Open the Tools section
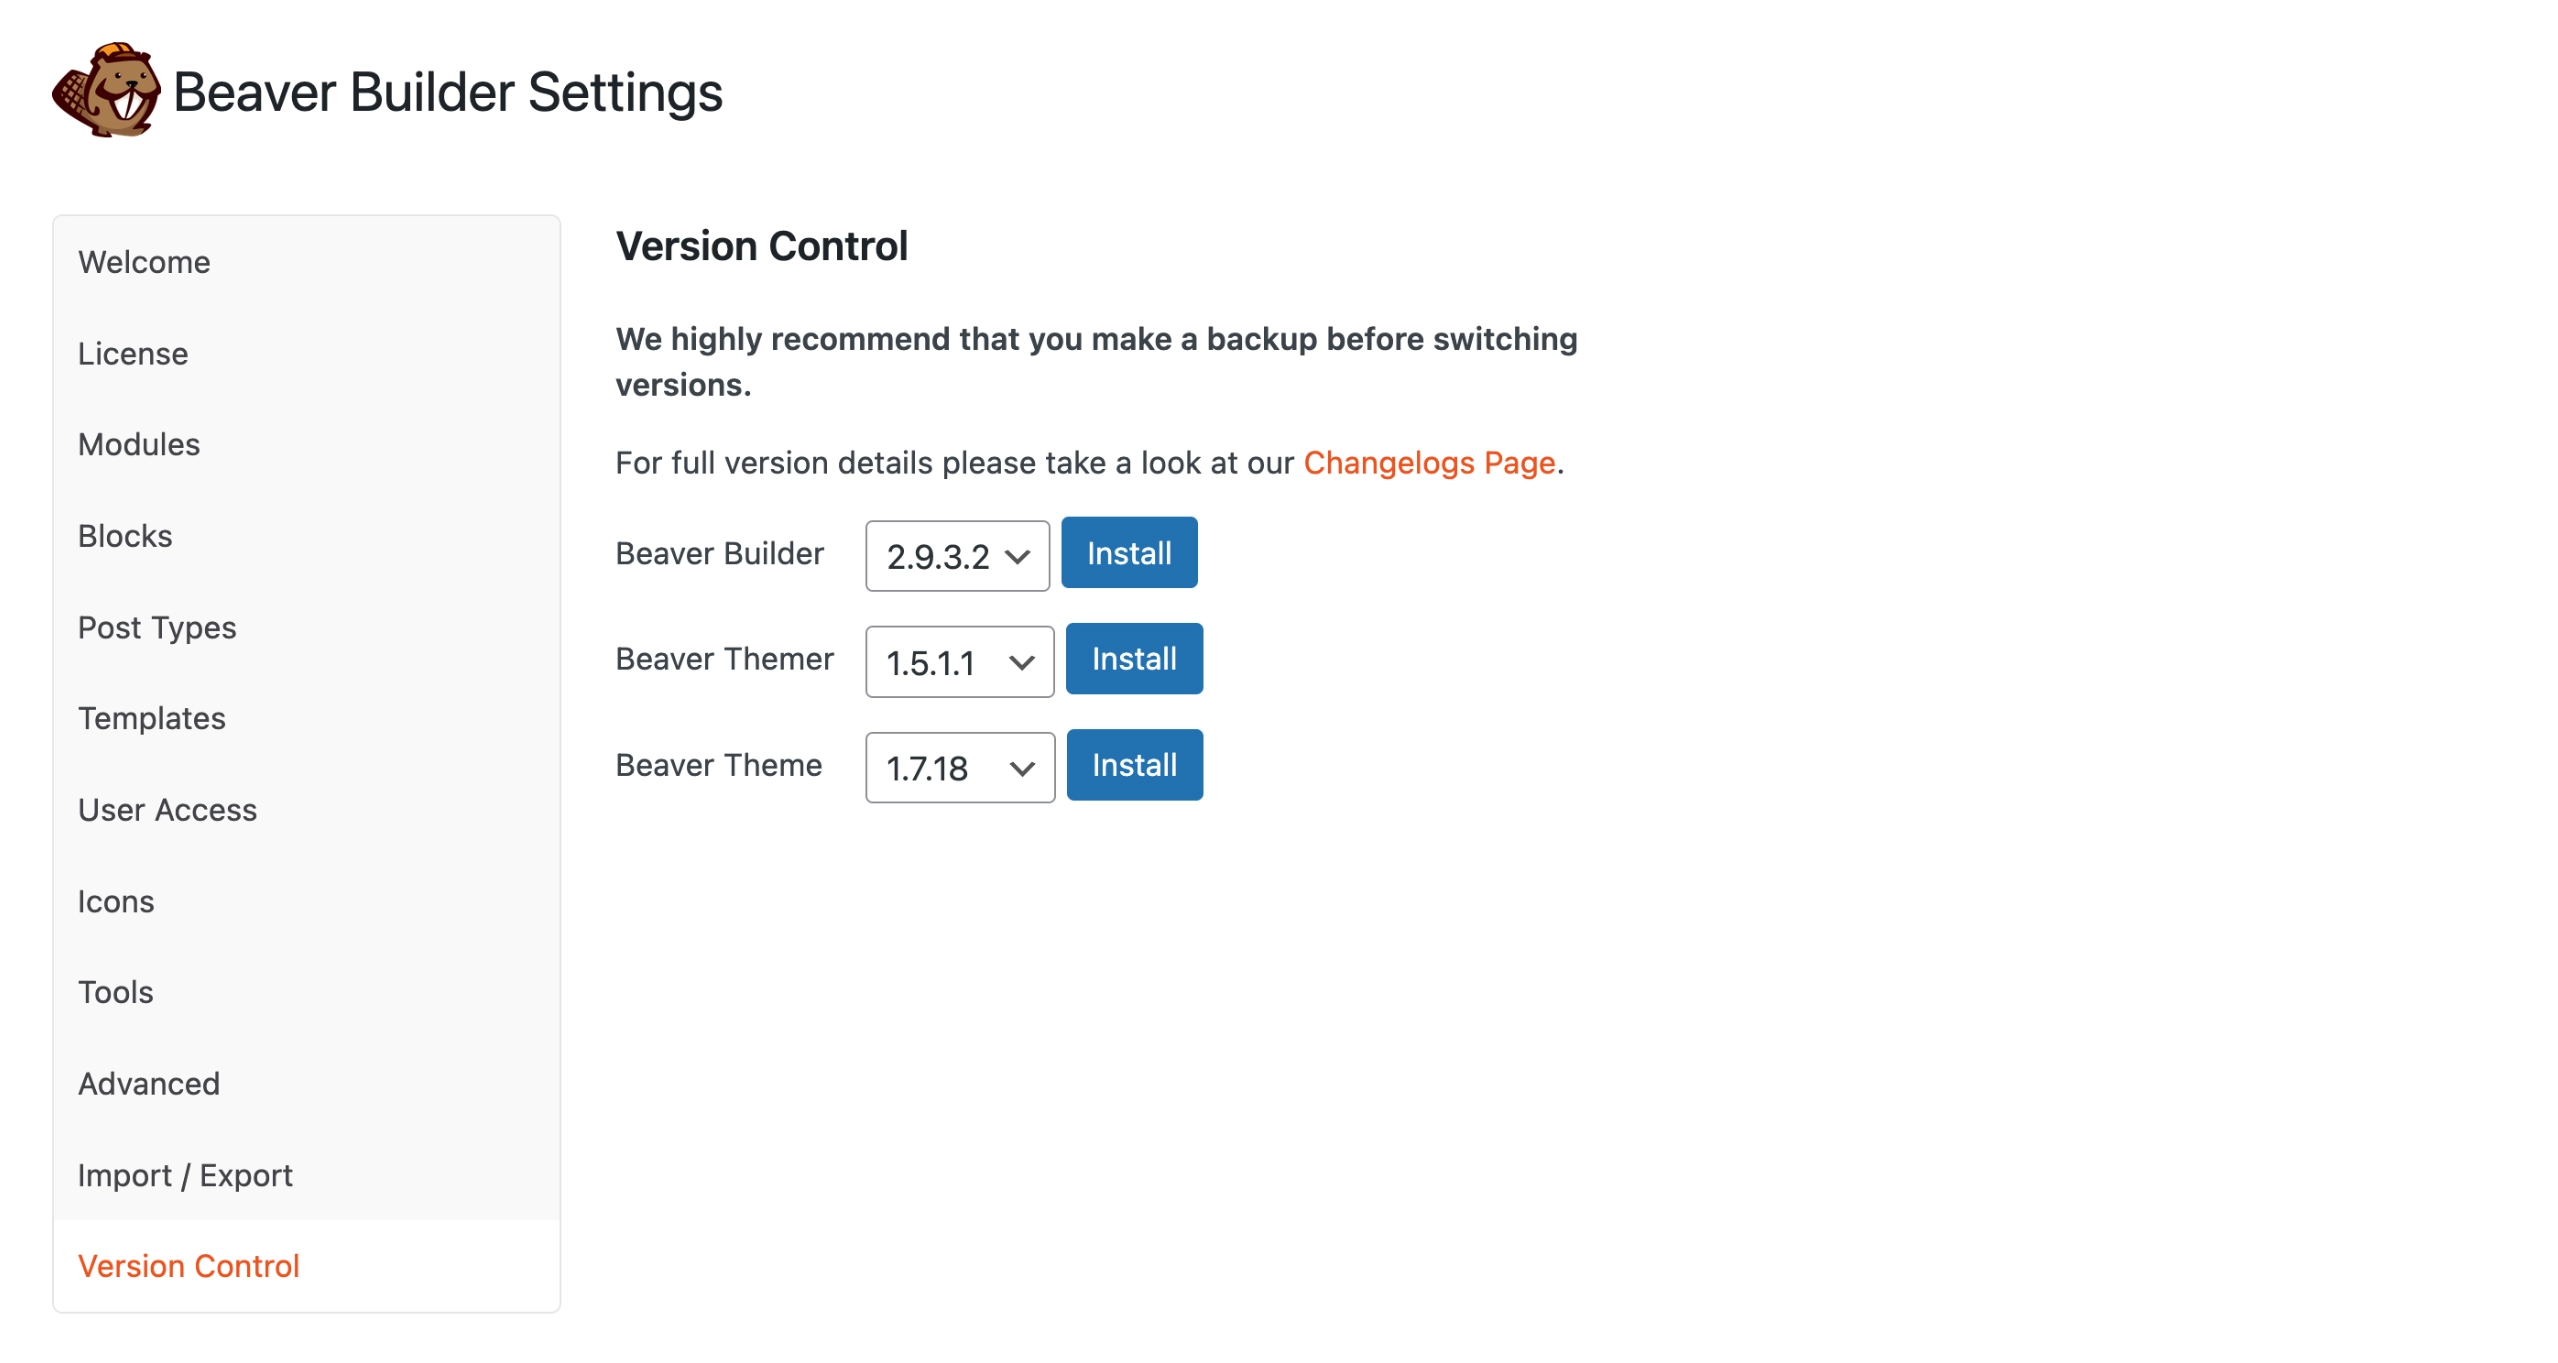Image resolution: width=2558 pixels, height=1363 pixels. click(115, 992)
